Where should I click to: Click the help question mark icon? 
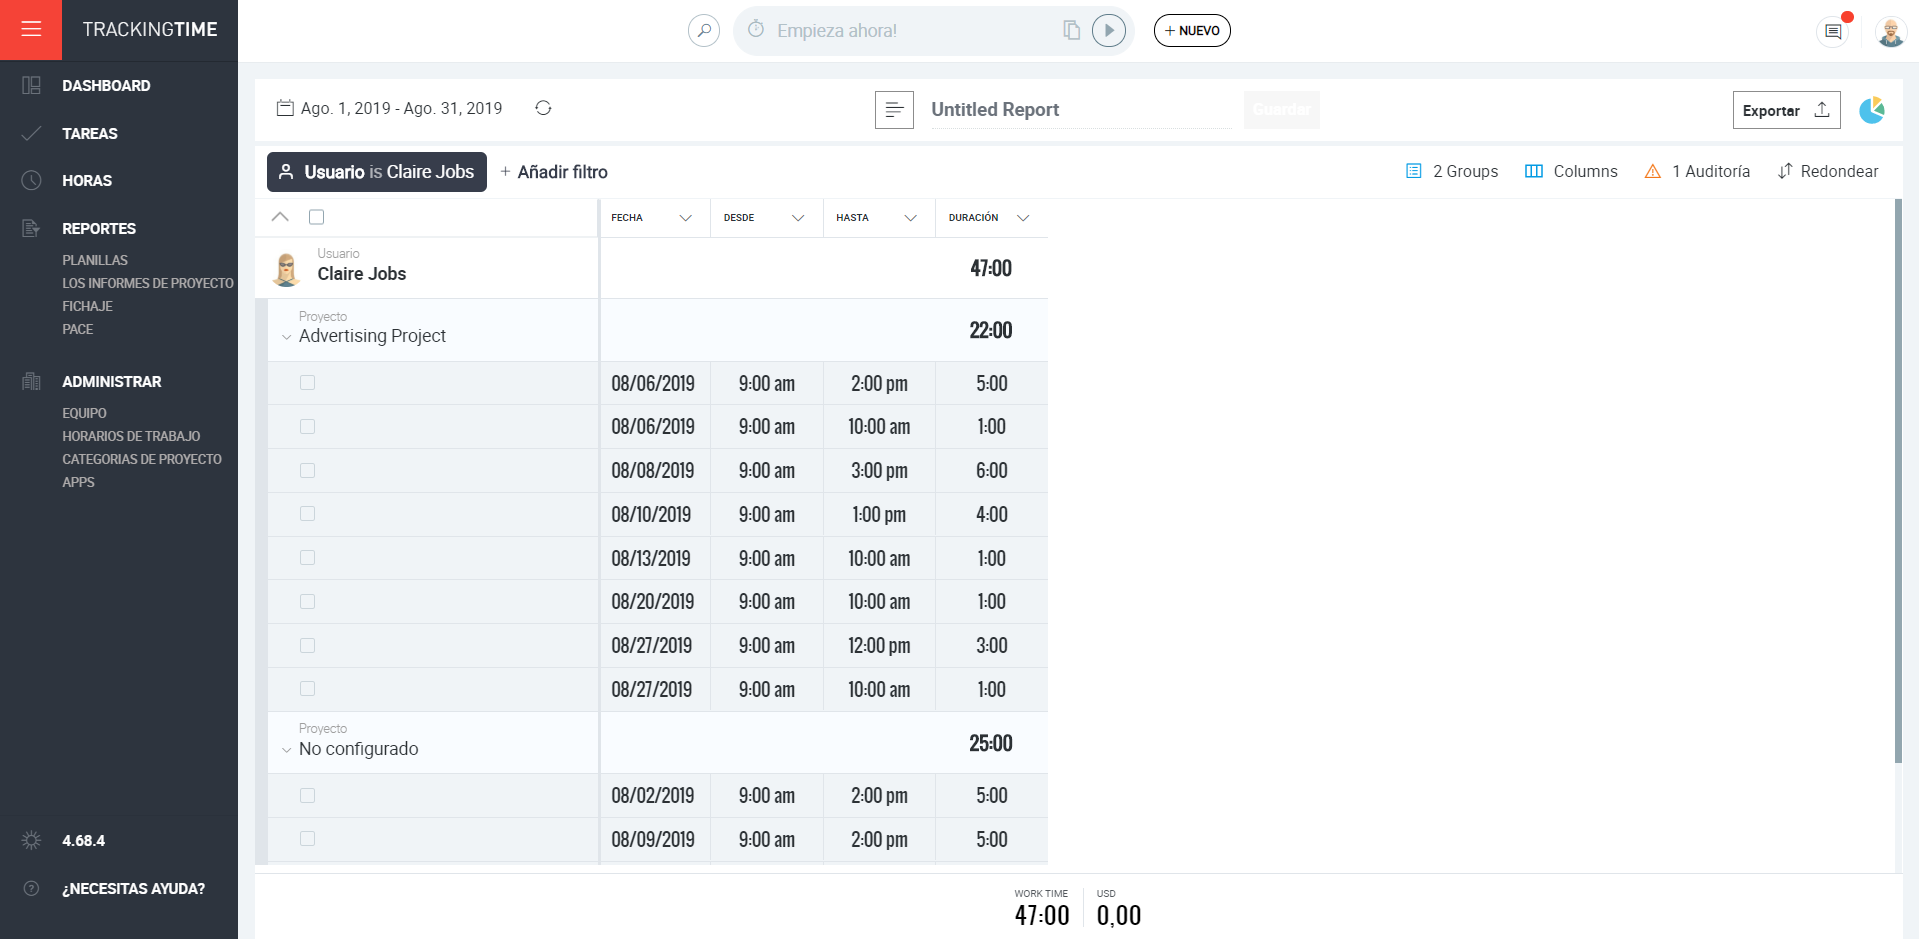point(31,888)
